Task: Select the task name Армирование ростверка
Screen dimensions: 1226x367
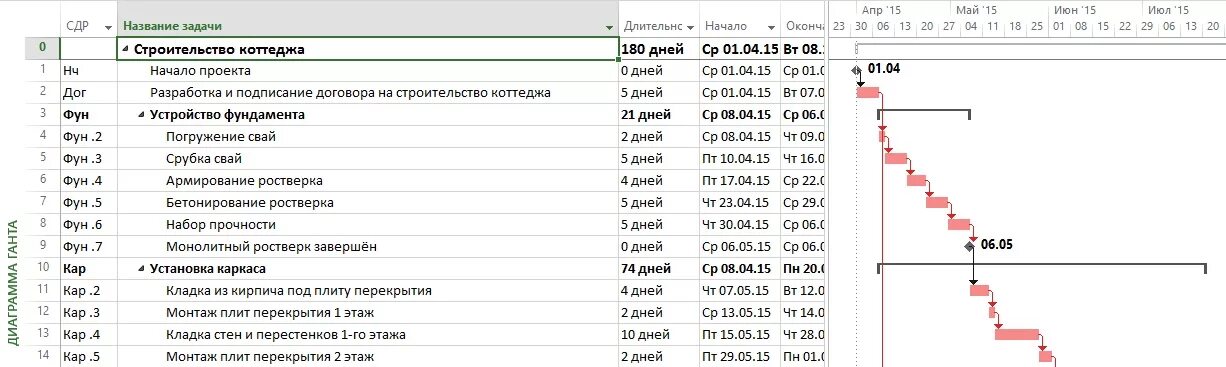Action: 244,180
